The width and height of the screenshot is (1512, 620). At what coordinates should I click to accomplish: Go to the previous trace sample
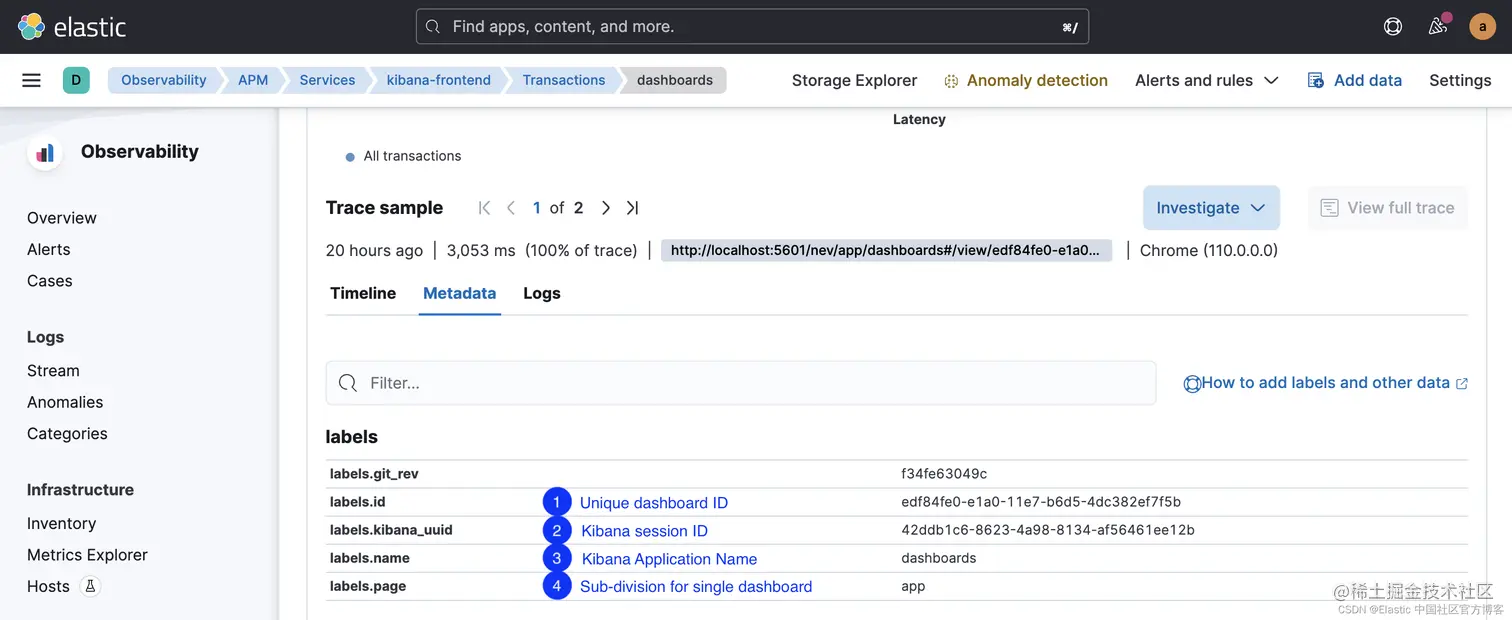[x=511, y=208]
